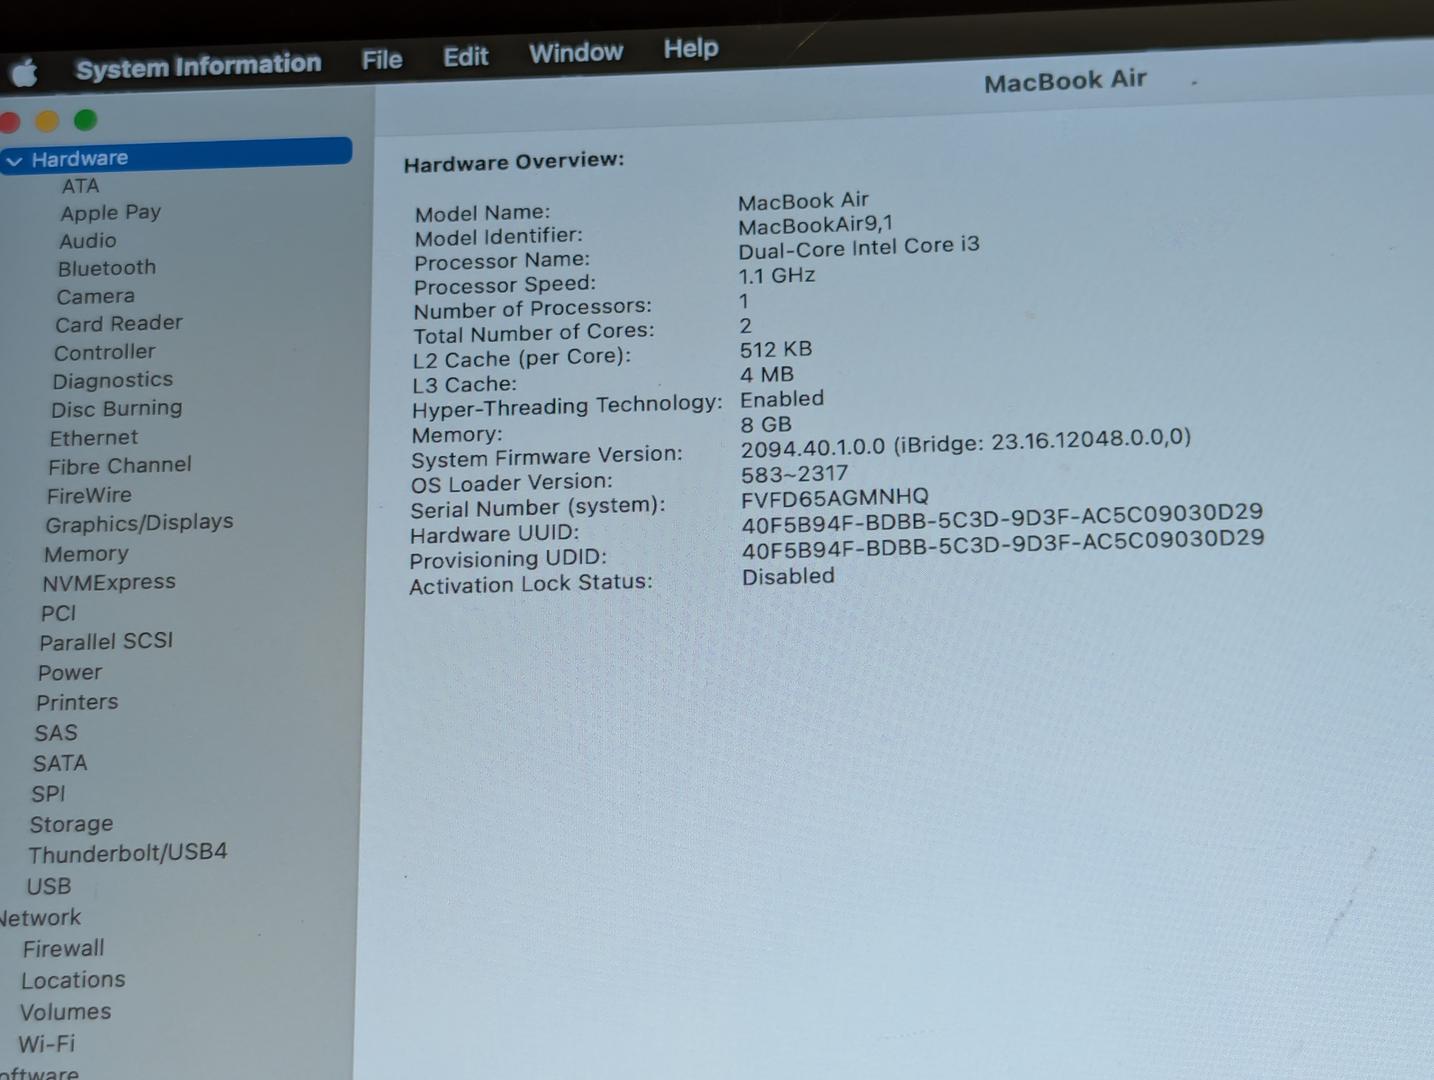Select ATA in the sidebar
This screenshot has width=1434, height=1080.
tap(80, 186)
